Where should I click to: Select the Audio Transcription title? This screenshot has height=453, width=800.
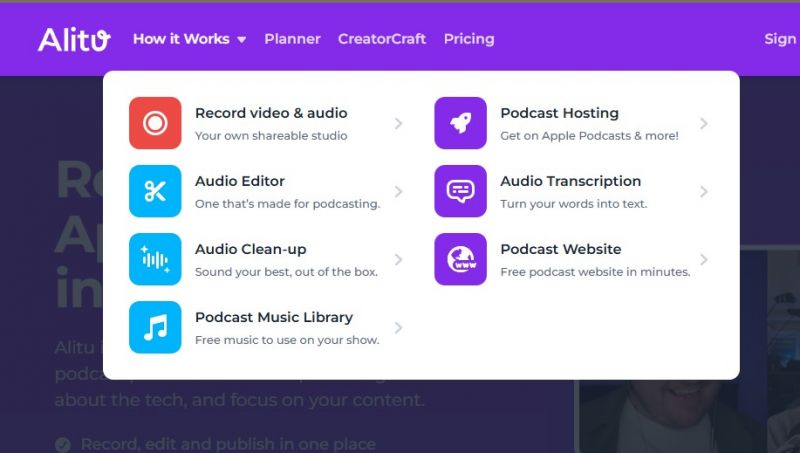click(570, 181)
